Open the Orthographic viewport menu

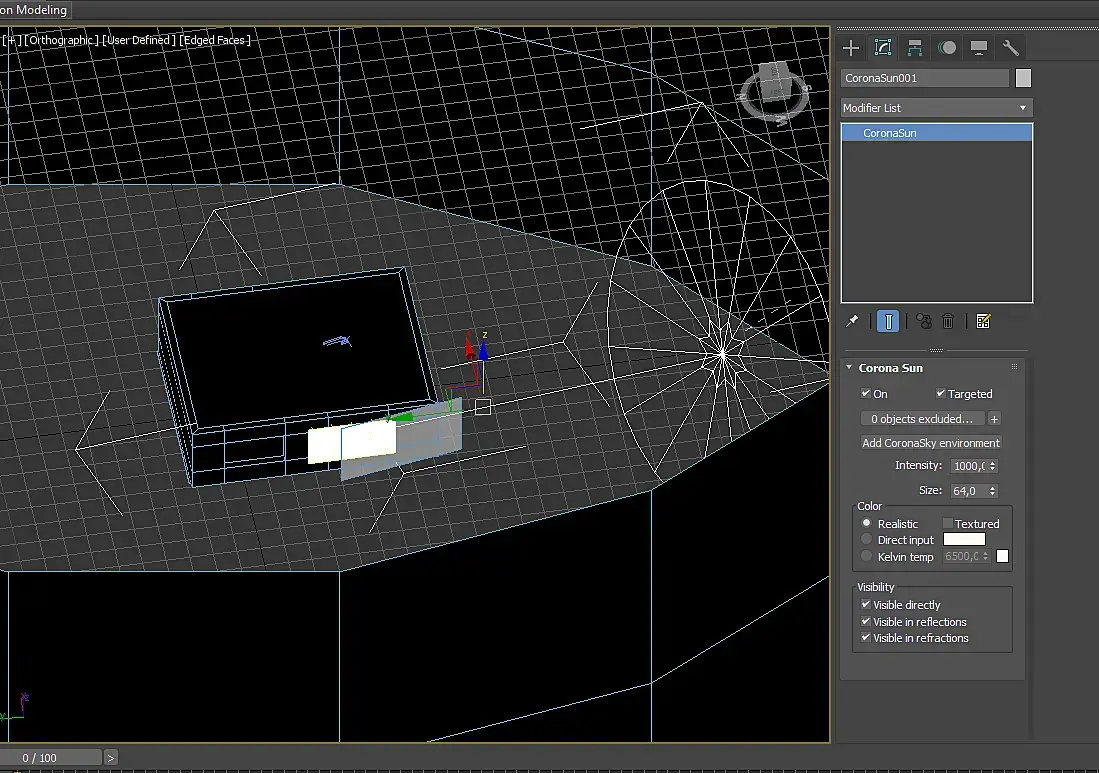coord(62,40)
